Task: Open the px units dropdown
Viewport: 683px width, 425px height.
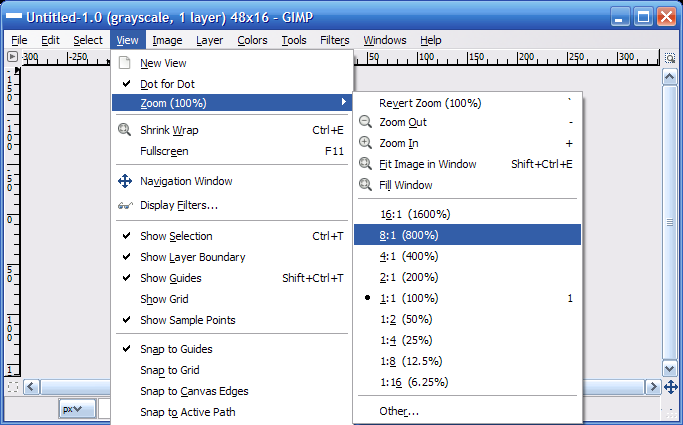Action: click(77, 409)
